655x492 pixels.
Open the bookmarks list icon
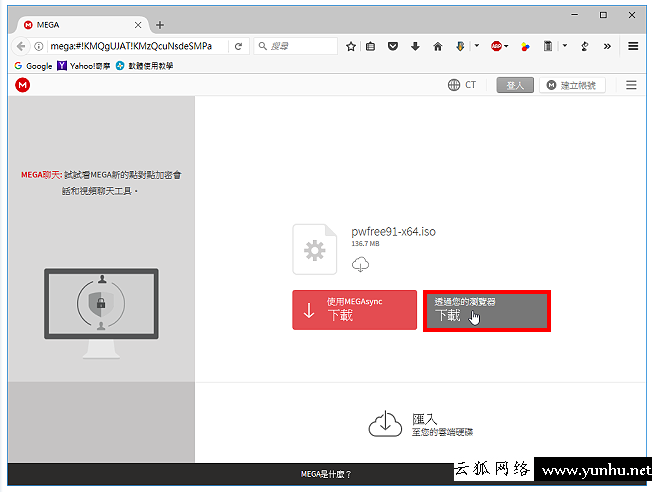[x=371, y=46]
